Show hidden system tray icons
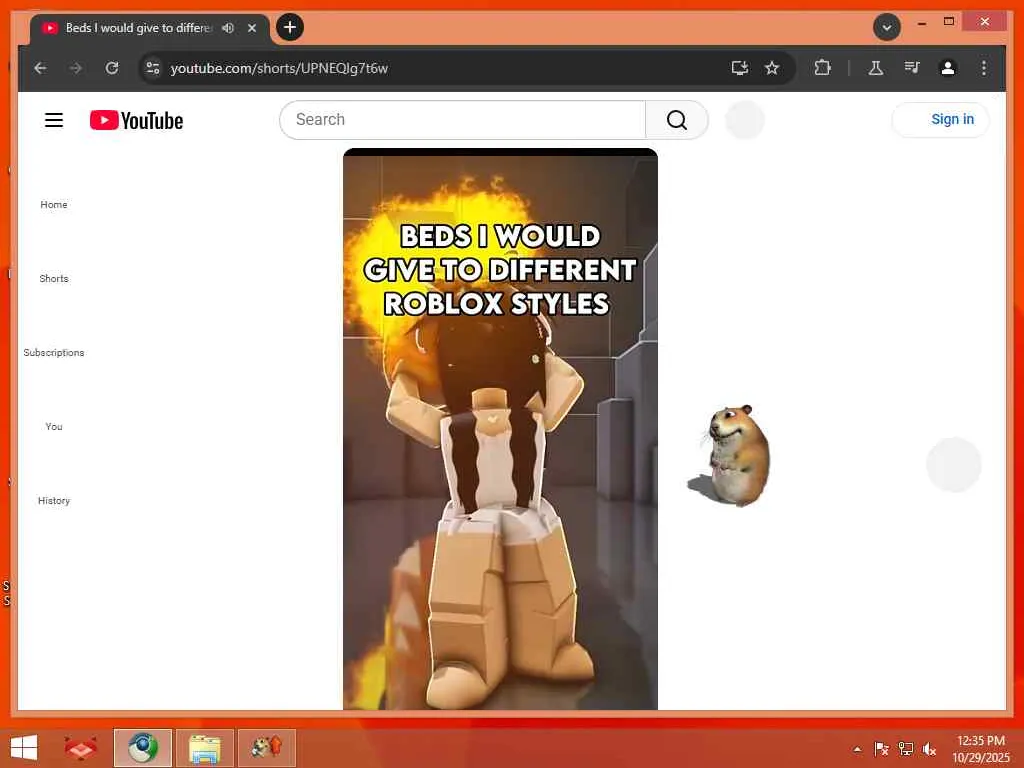1024x768 pixels. tap(857, 749)
